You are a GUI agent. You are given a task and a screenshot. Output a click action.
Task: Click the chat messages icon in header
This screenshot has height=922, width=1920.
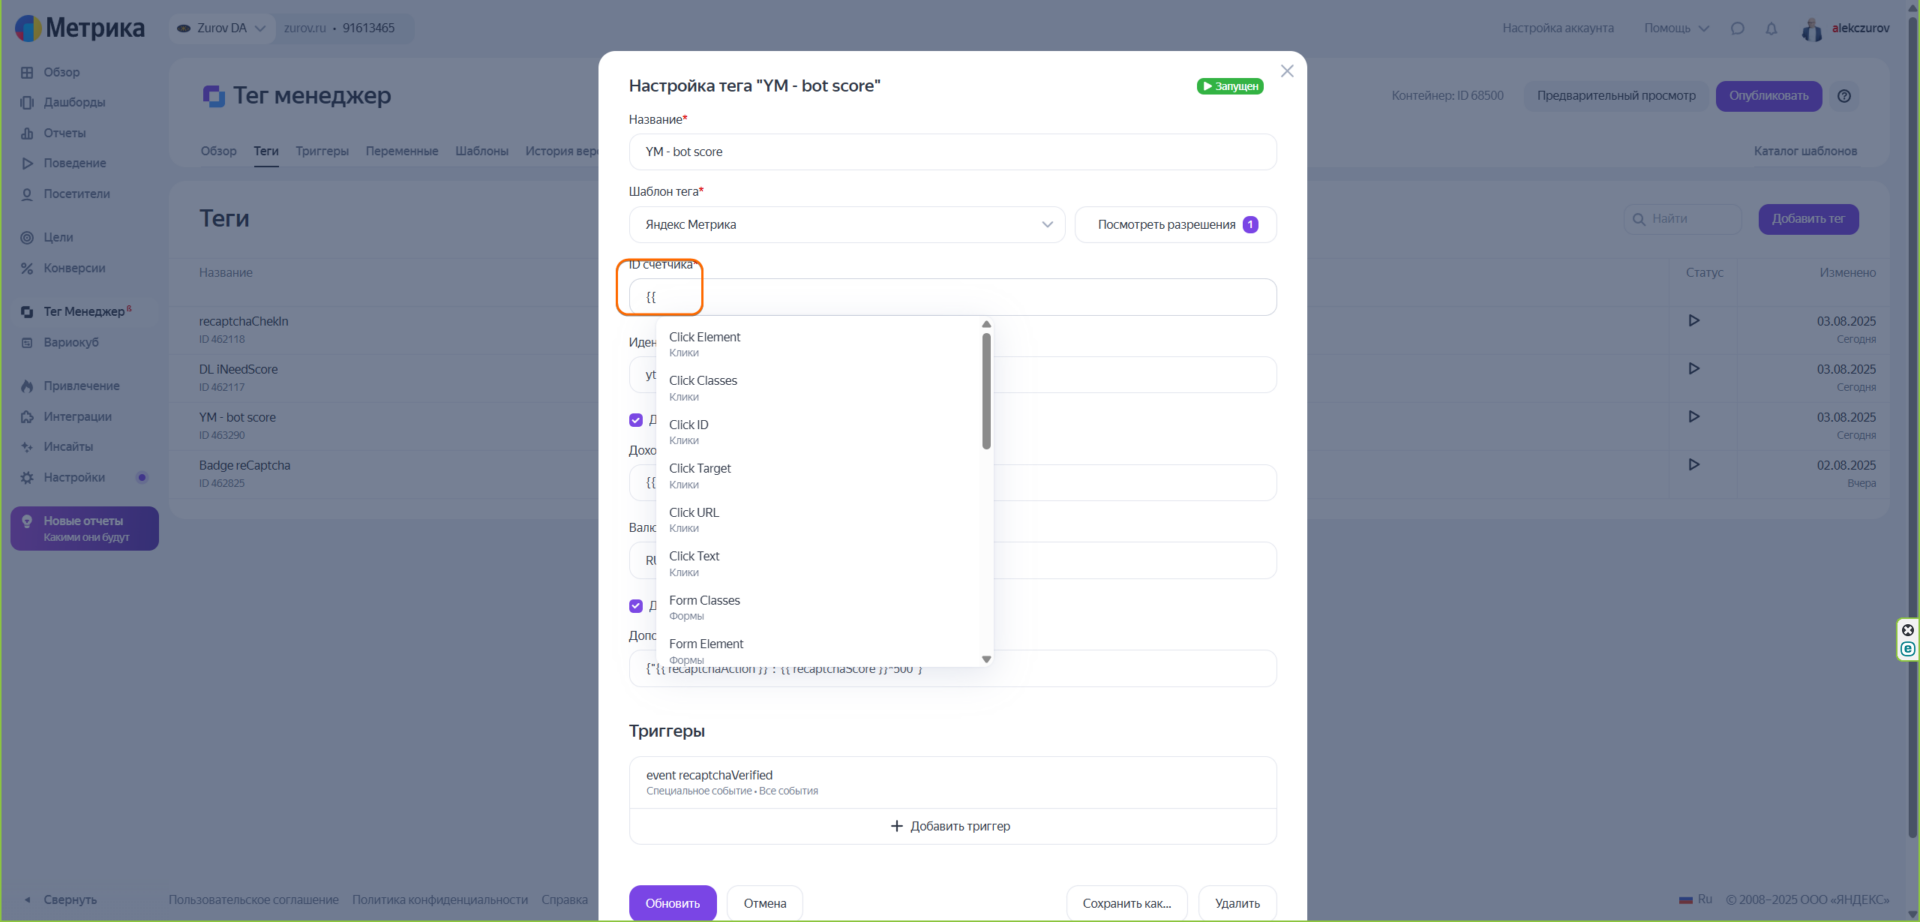click(1737, 28)
